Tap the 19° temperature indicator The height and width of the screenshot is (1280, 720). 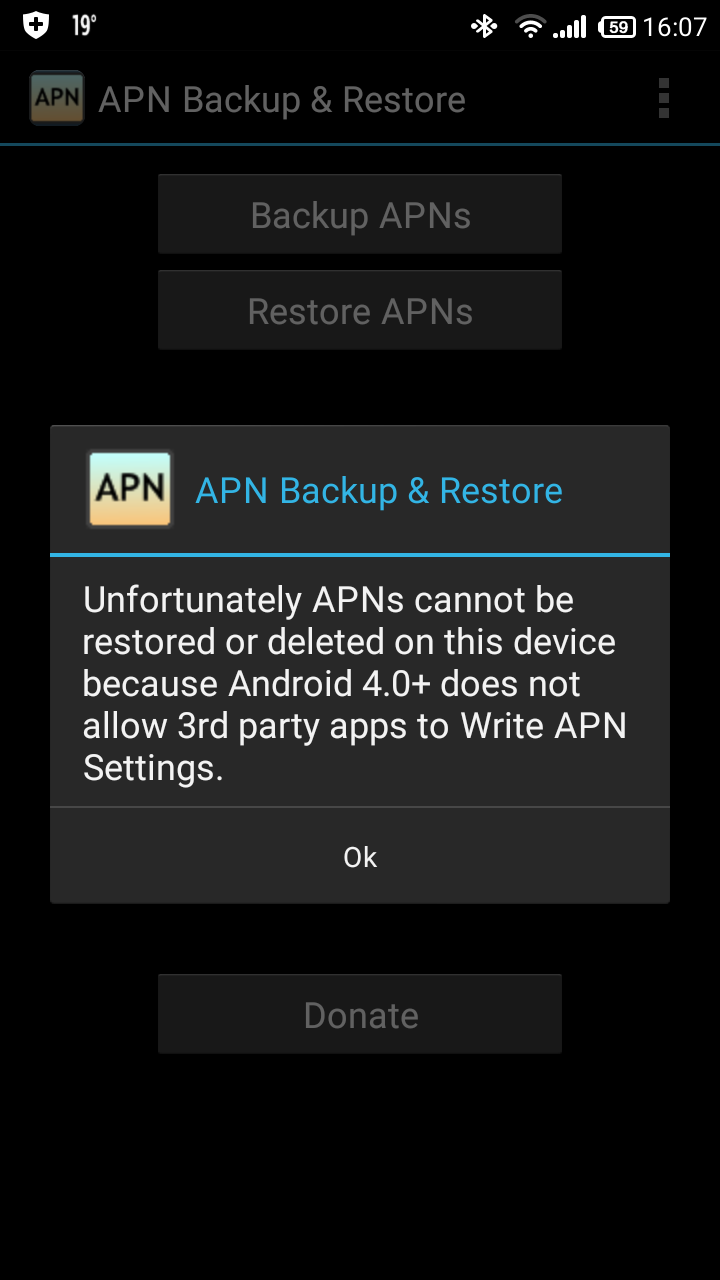point(84,26)
